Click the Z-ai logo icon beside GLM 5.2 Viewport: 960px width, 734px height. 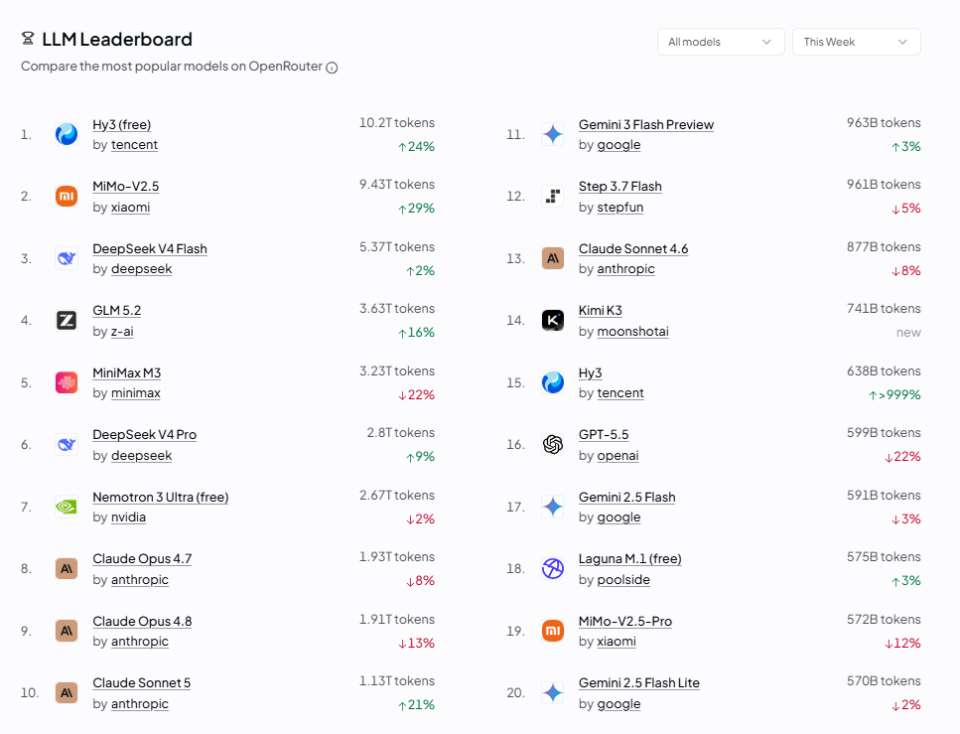point(66,320)
